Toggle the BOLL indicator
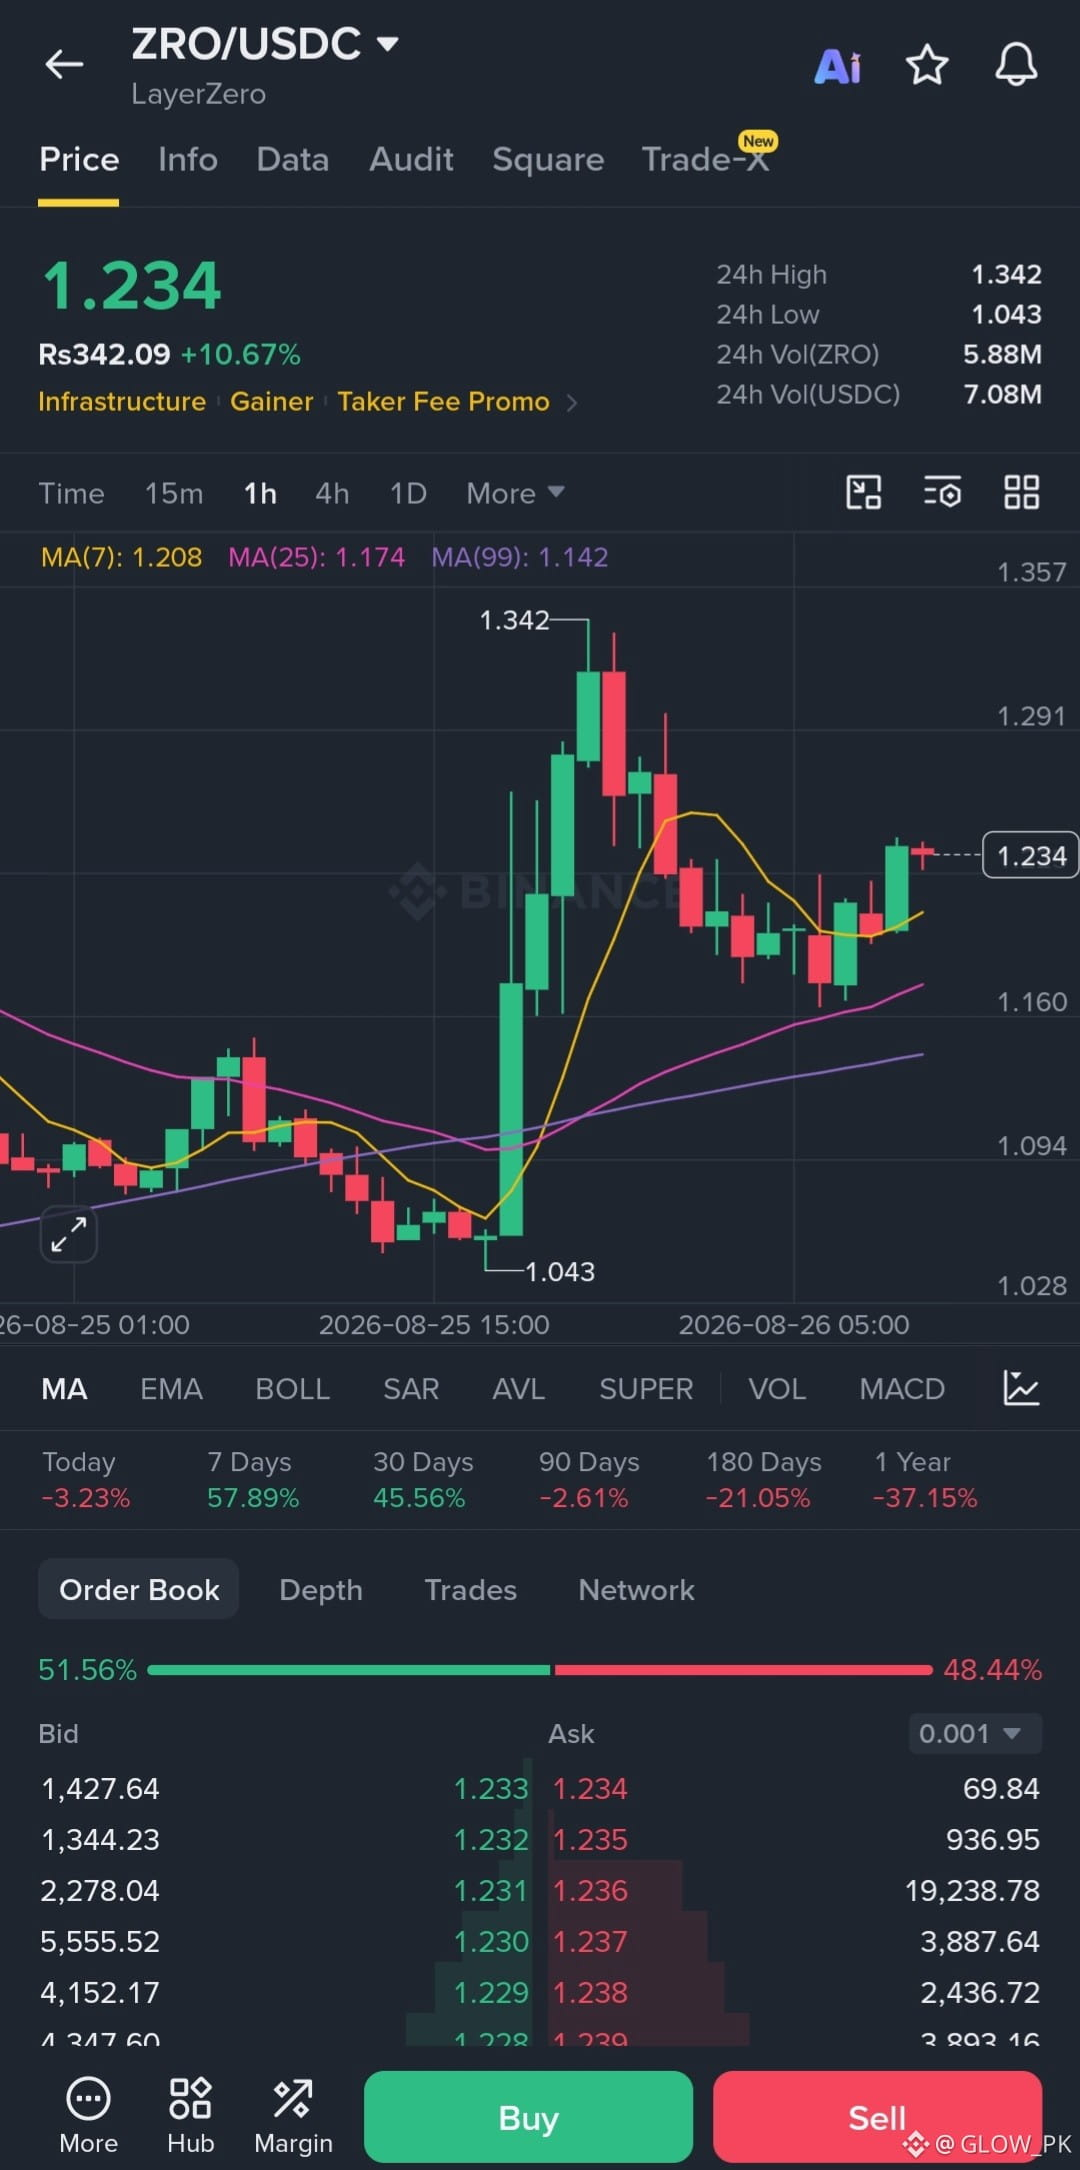This screenshot has height=2170, width=1080. point(292,1388)
